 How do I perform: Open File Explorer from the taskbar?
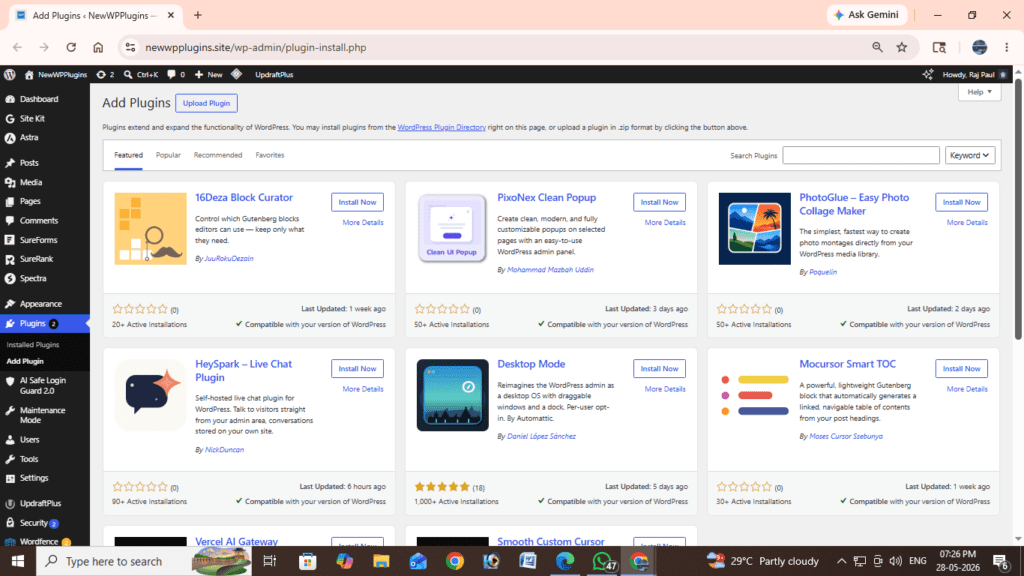click(x=381, y=561)
